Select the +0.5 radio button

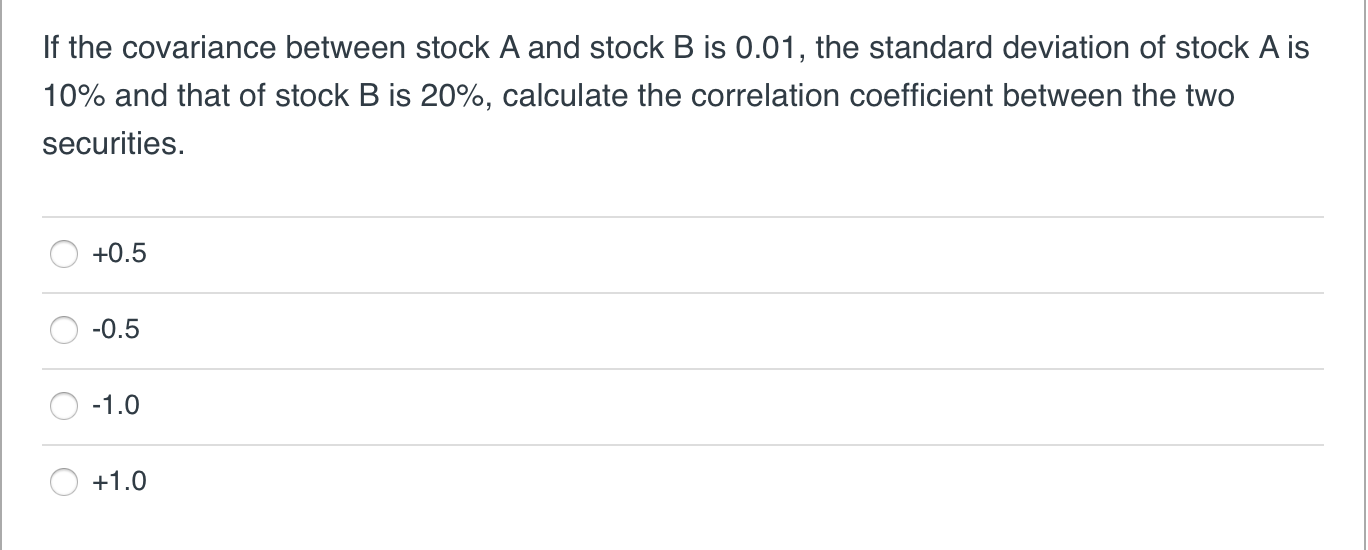click(x=64, y=255)
